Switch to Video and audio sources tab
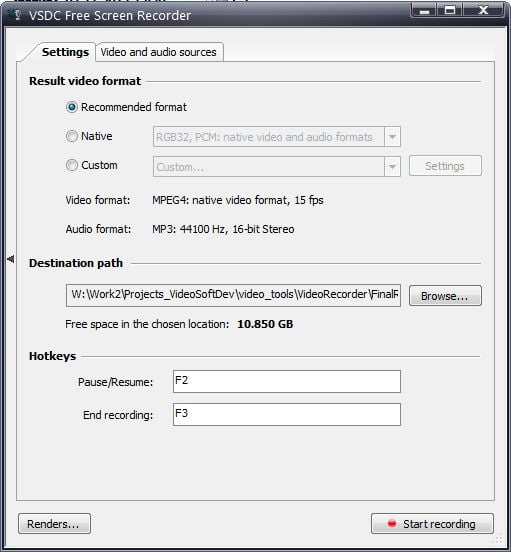The image size is (511, 552). (x=159, y=52)
